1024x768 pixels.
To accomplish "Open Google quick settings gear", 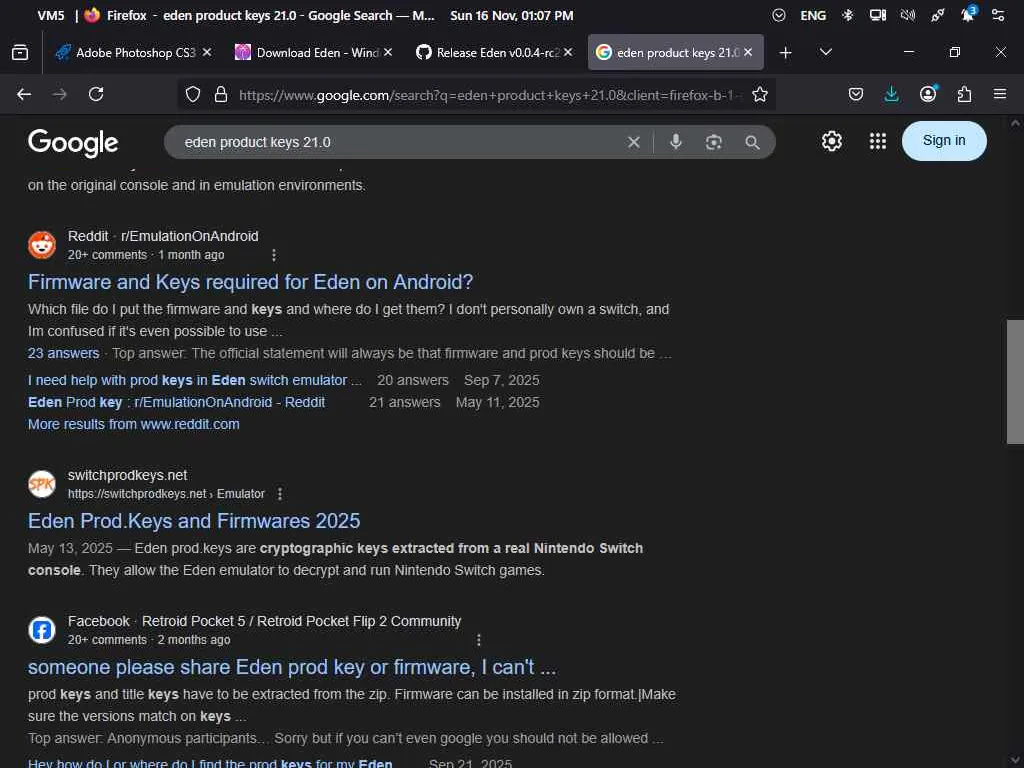I will (x=831, y=141).
